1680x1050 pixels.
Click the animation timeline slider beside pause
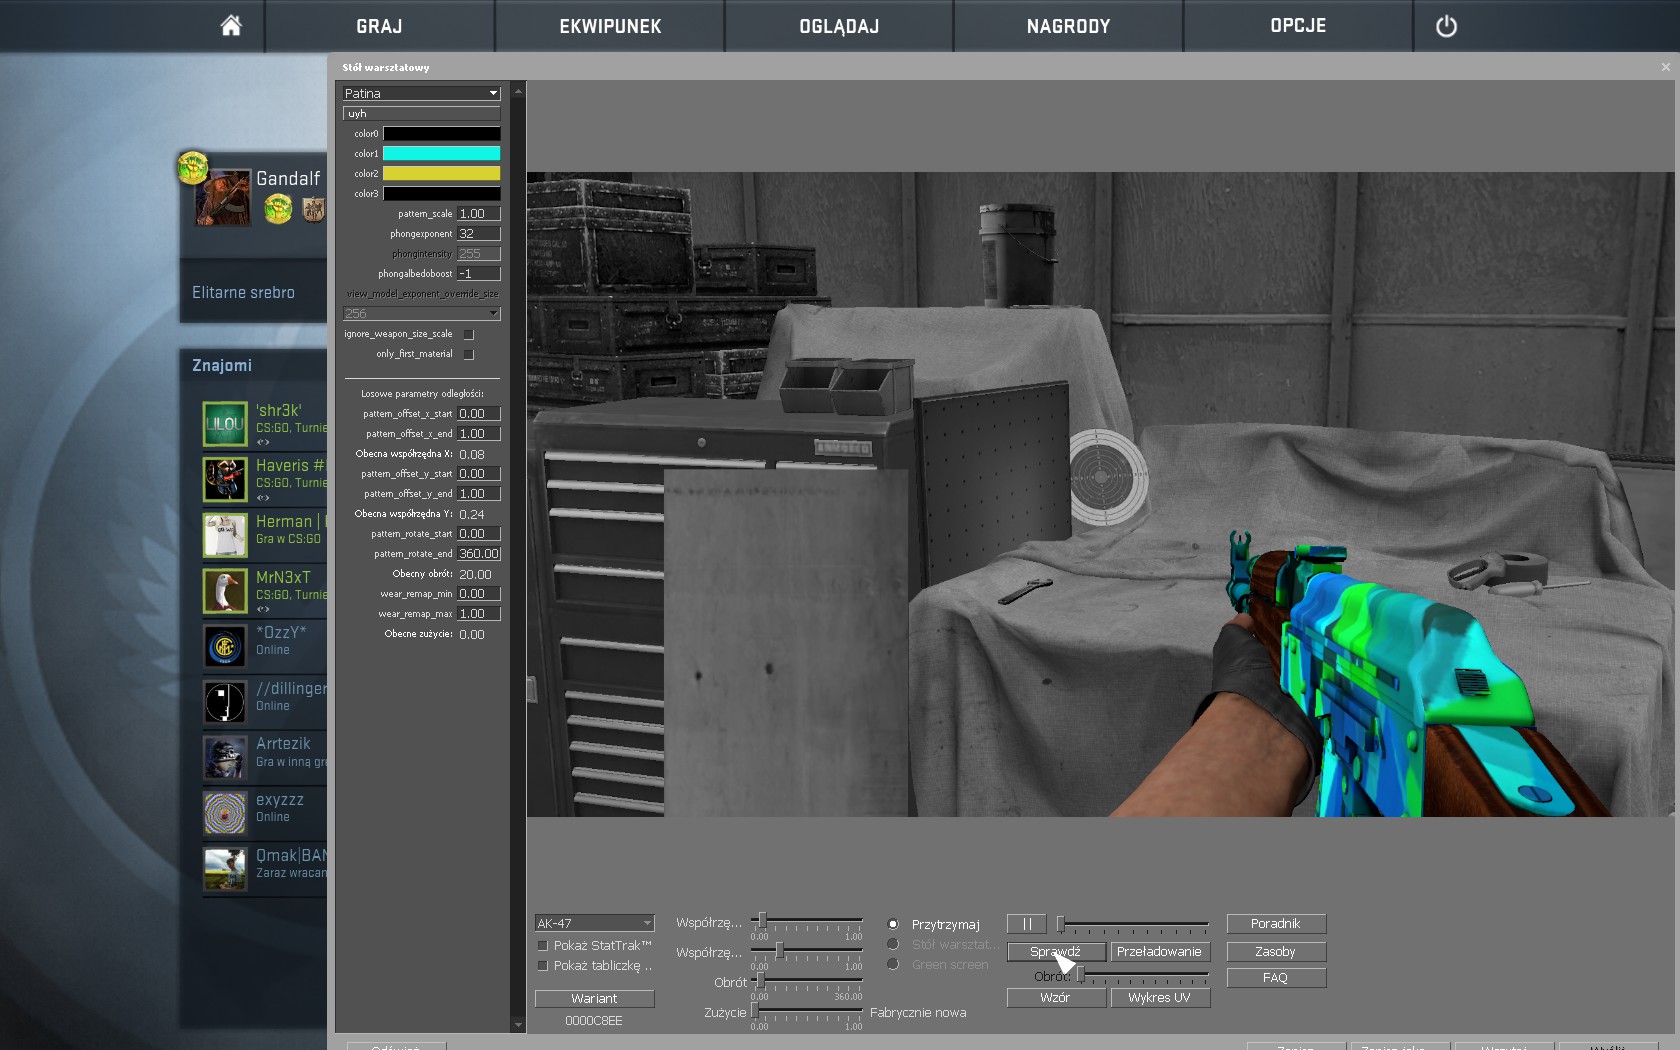1132,924
